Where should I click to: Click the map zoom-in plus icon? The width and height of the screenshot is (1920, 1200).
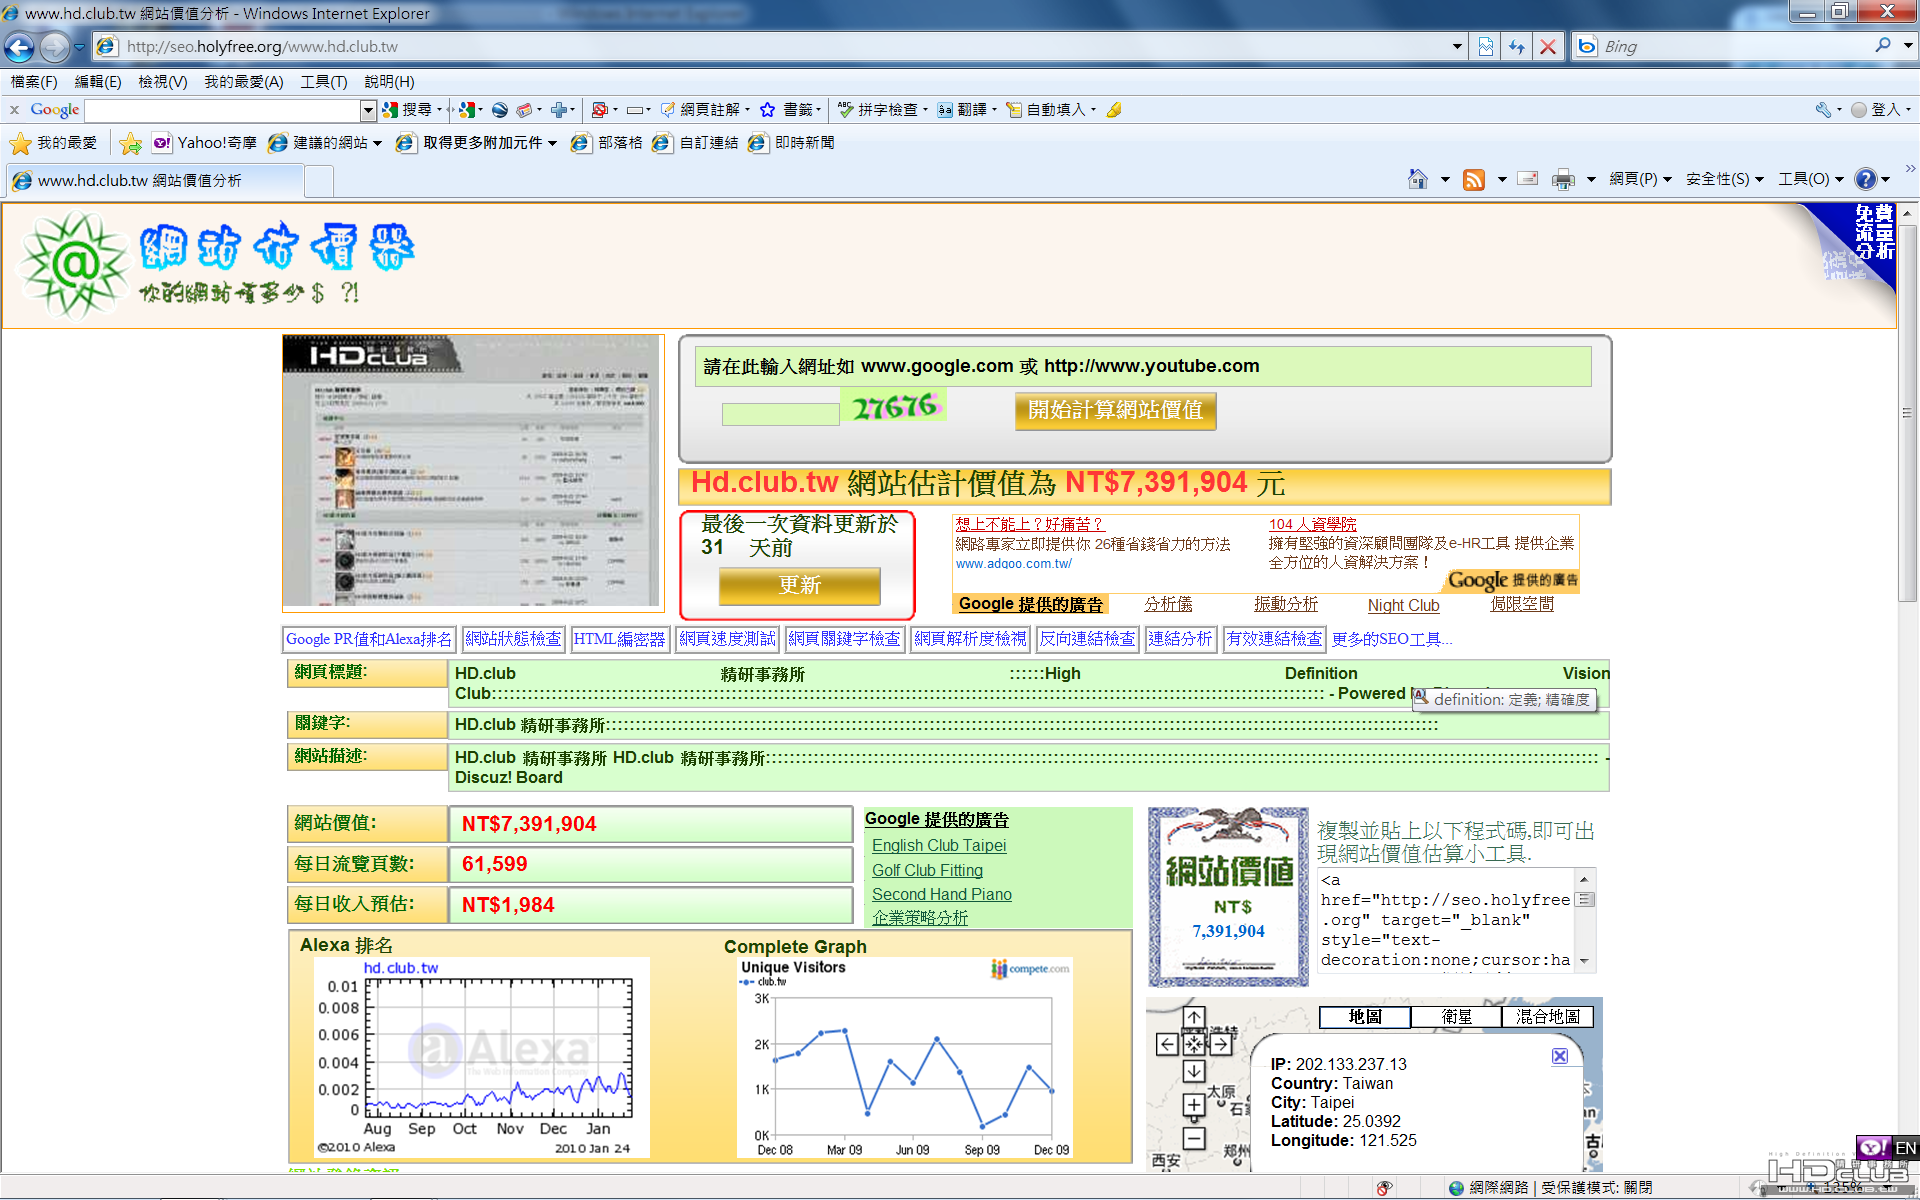pos(1194,1105)
